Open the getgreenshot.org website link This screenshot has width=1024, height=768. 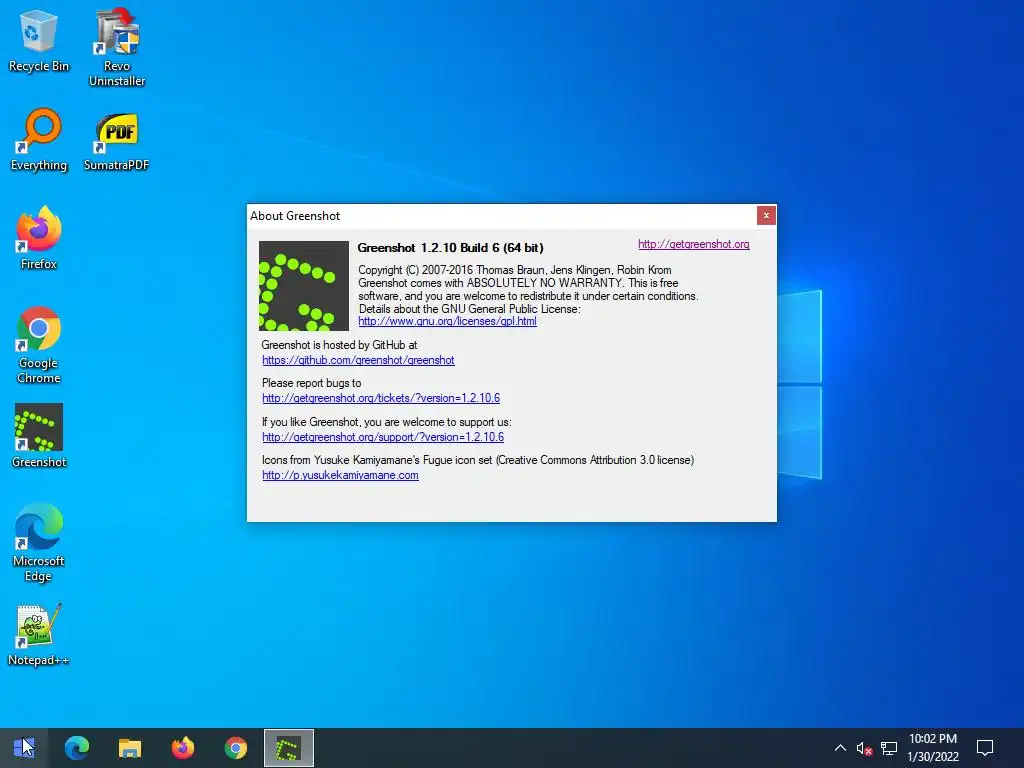click(694, 244)
